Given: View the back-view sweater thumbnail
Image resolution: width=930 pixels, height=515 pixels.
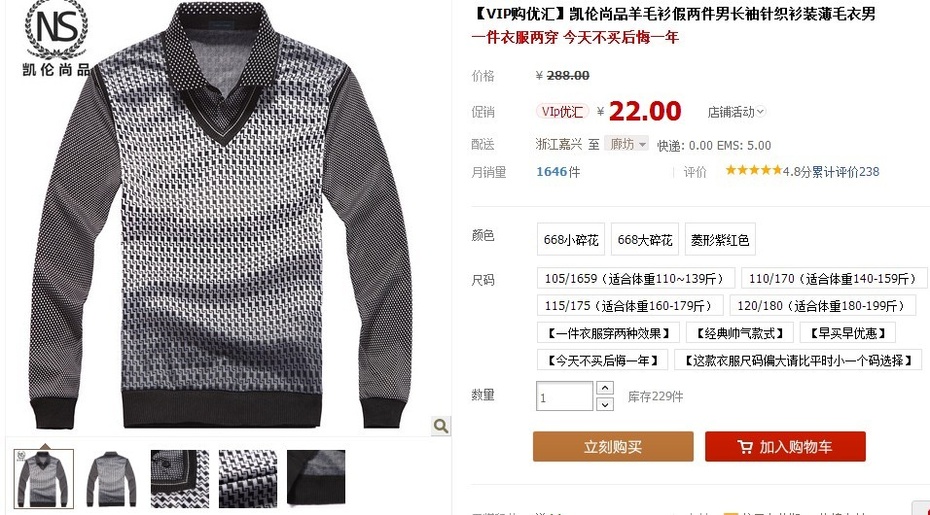Looking at the screenshot, I should point(112,479).
